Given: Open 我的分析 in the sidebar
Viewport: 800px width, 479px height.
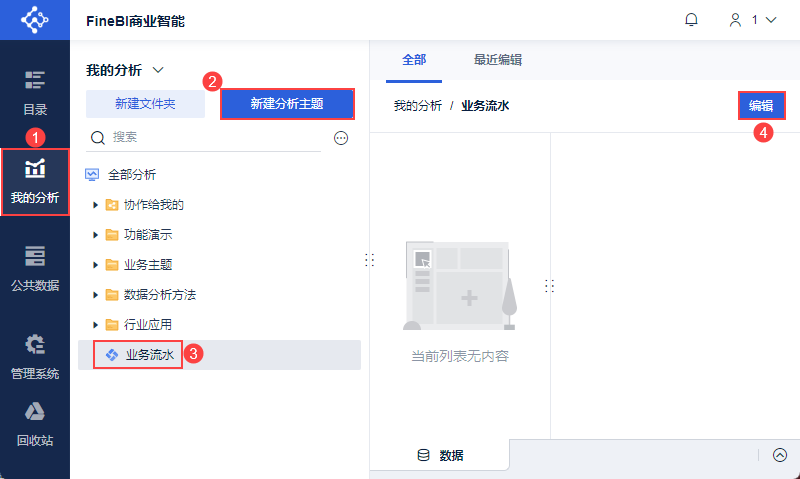Looking at the screenshot, I should 35,181.
